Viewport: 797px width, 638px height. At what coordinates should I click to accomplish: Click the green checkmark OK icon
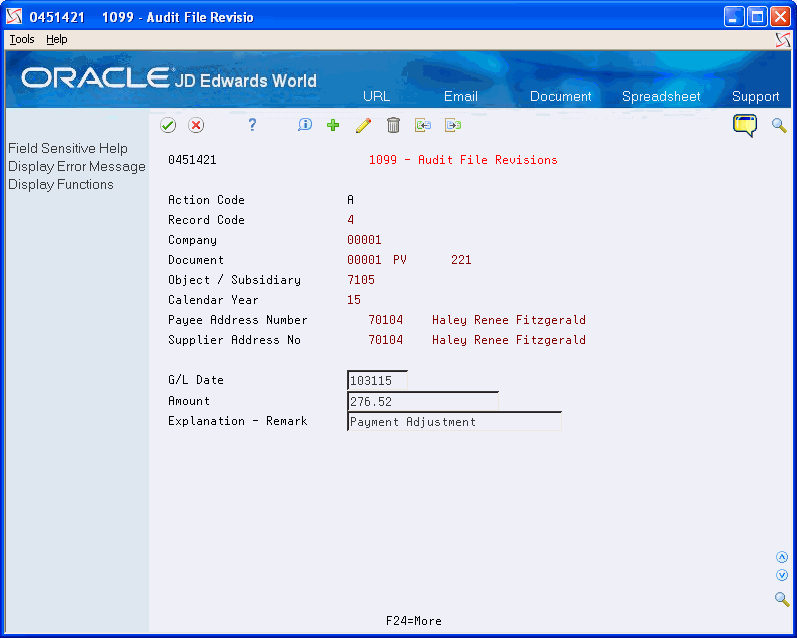click(168, 125)
